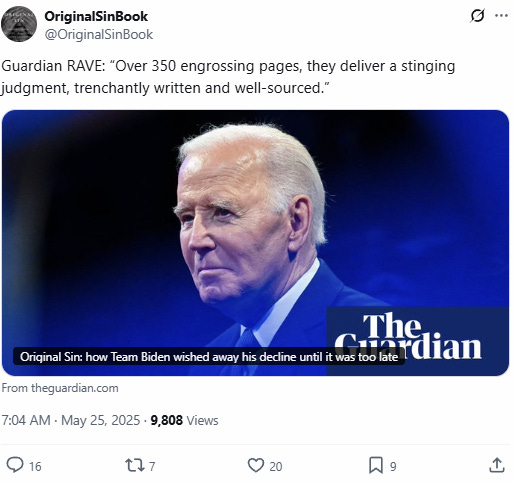Click the repost count 7
This screenshot has height=482, width=514.
[152, 467]
